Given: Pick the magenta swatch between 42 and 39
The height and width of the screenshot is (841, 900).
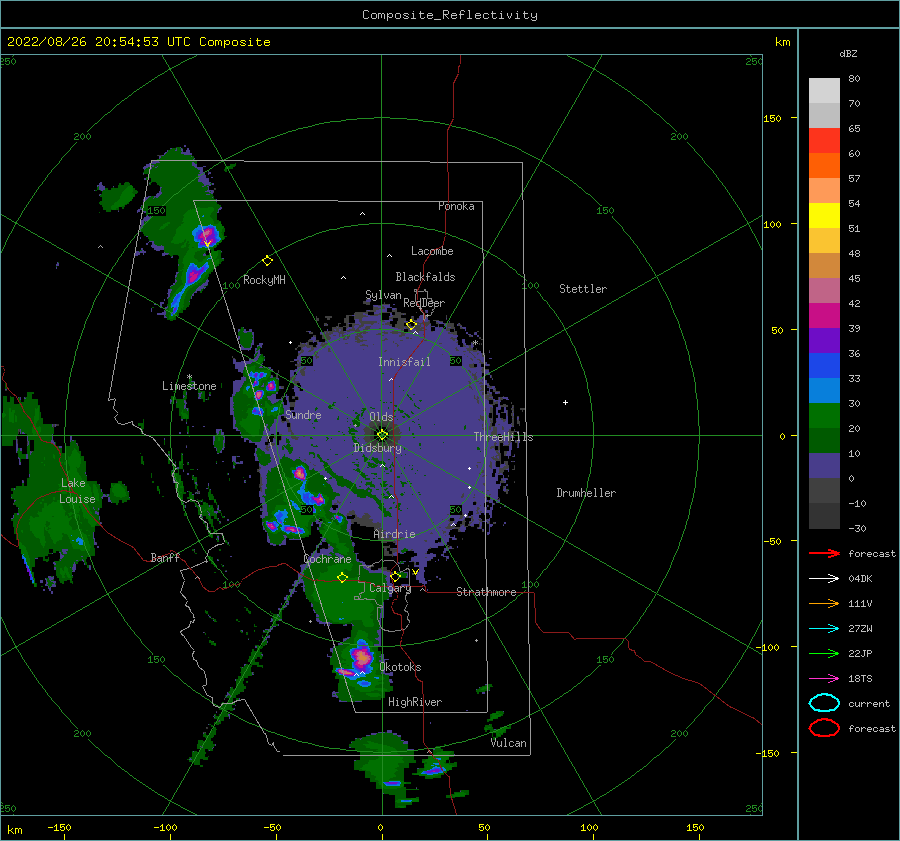Looking at the screenshot, I should (x=824, y=316).
